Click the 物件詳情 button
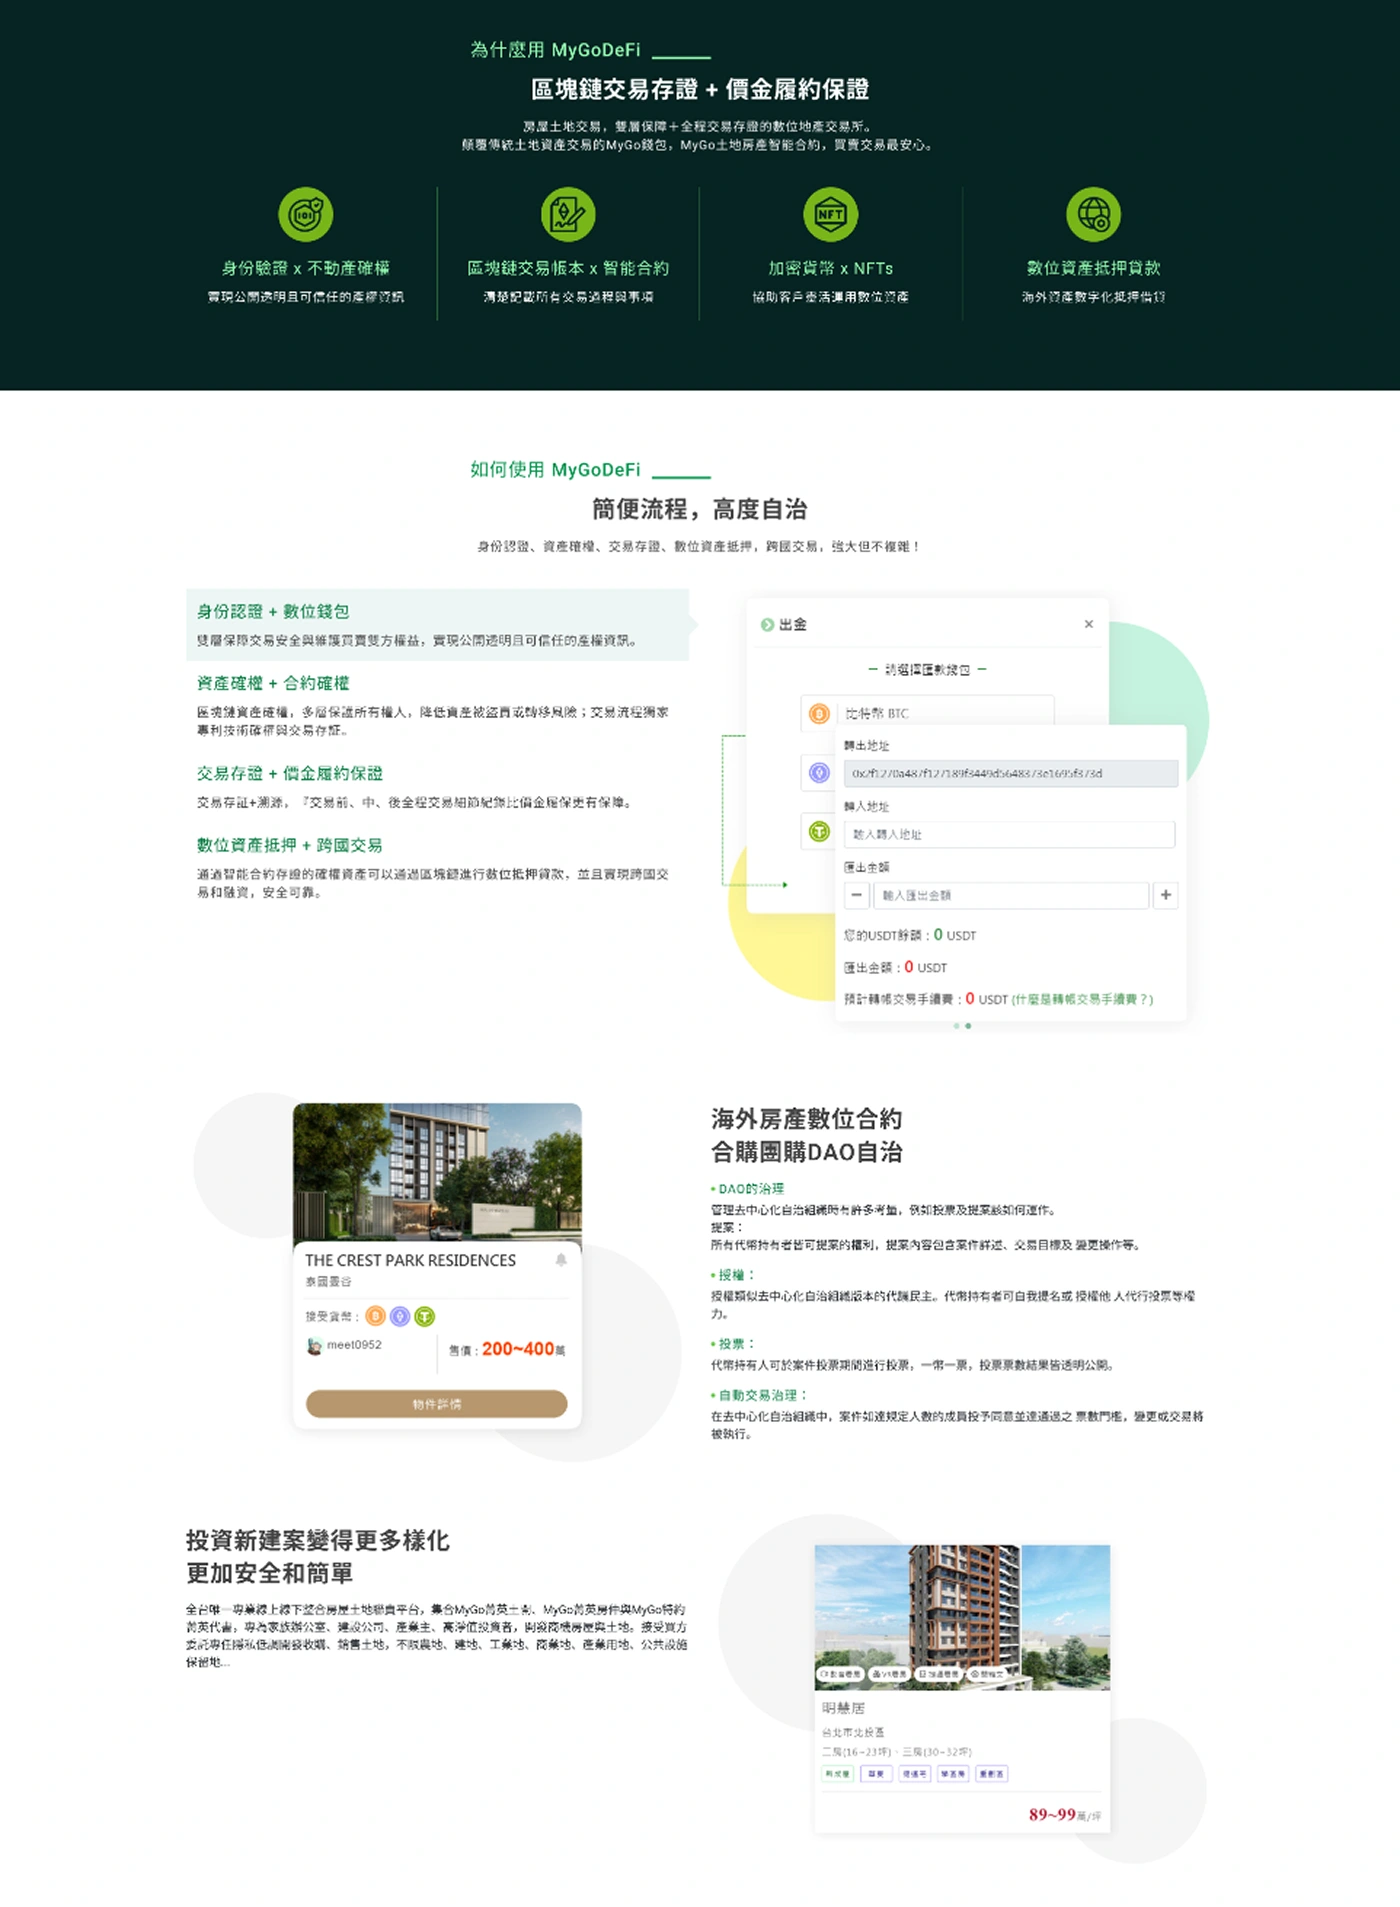The image size is (1400, 1907). tap(437, 1404)
